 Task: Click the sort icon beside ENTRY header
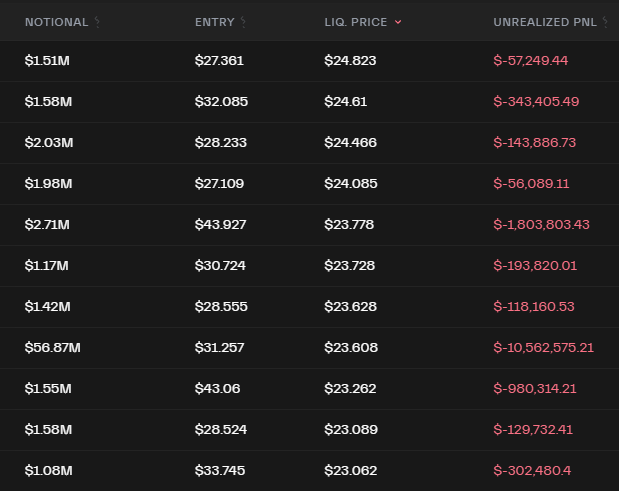coord(243,22)
